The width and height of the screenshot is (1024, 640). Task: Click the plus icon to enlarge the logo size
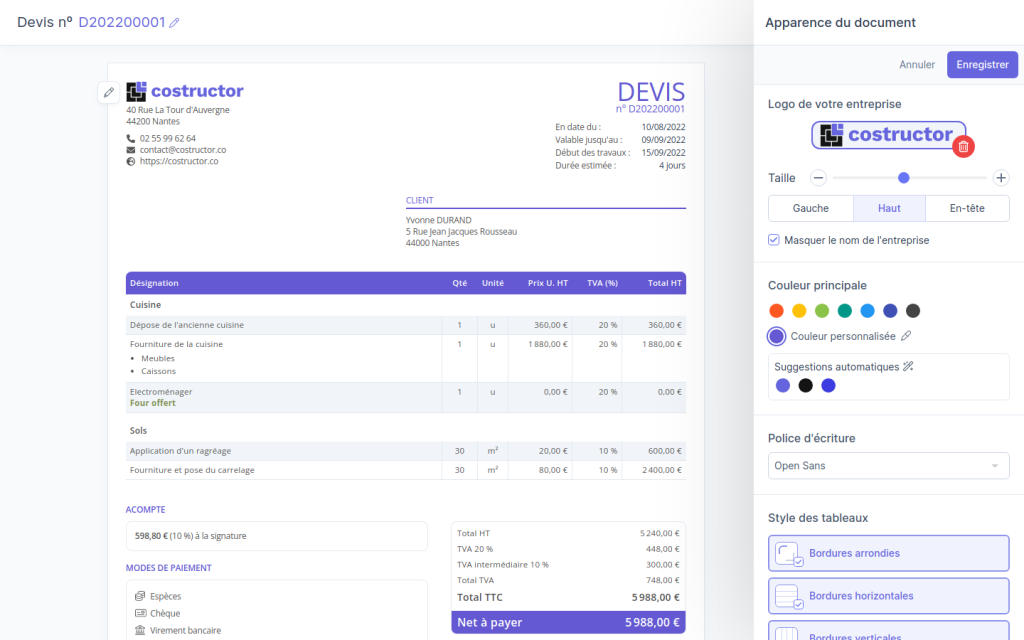[1000, 177]
